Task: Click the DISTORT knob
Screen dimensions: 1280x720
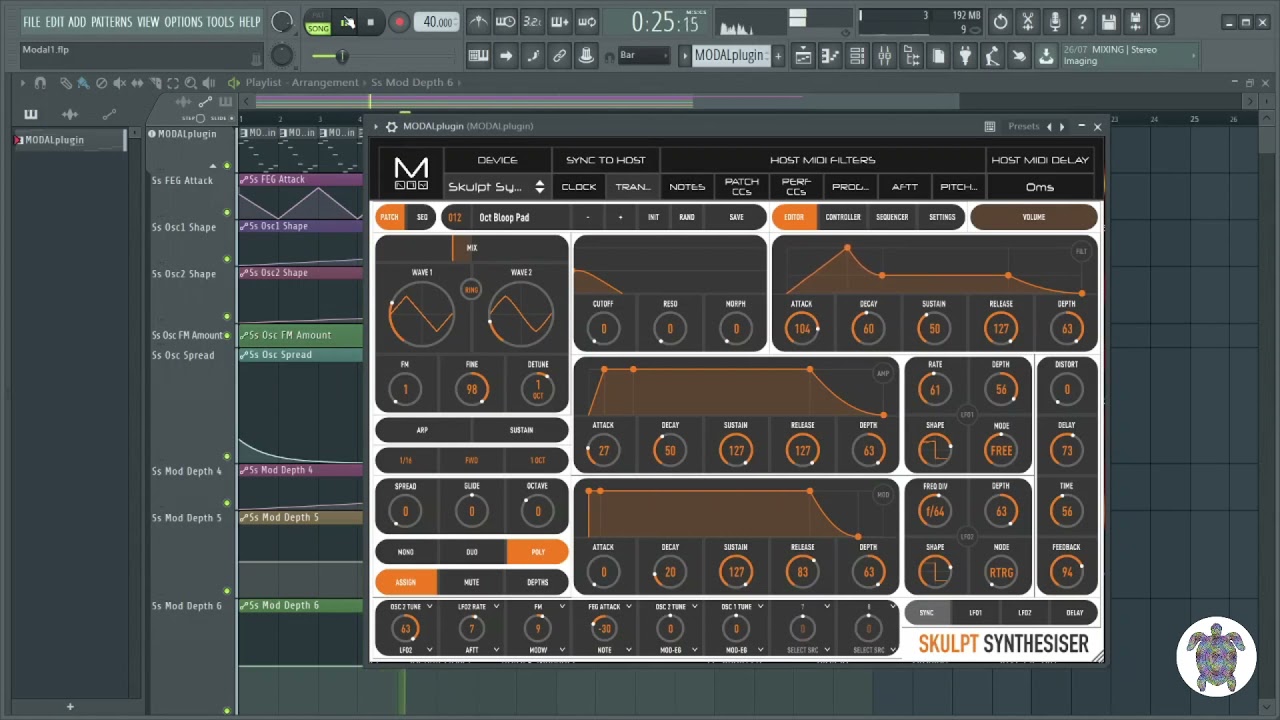Action: [1067, 390]
